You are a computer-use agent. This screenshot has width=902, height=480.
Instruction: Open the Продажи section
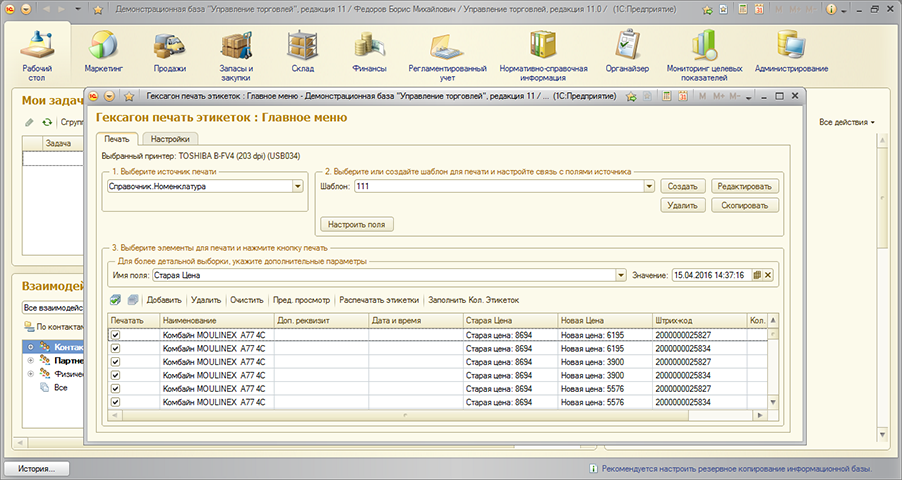pos(169,52)
